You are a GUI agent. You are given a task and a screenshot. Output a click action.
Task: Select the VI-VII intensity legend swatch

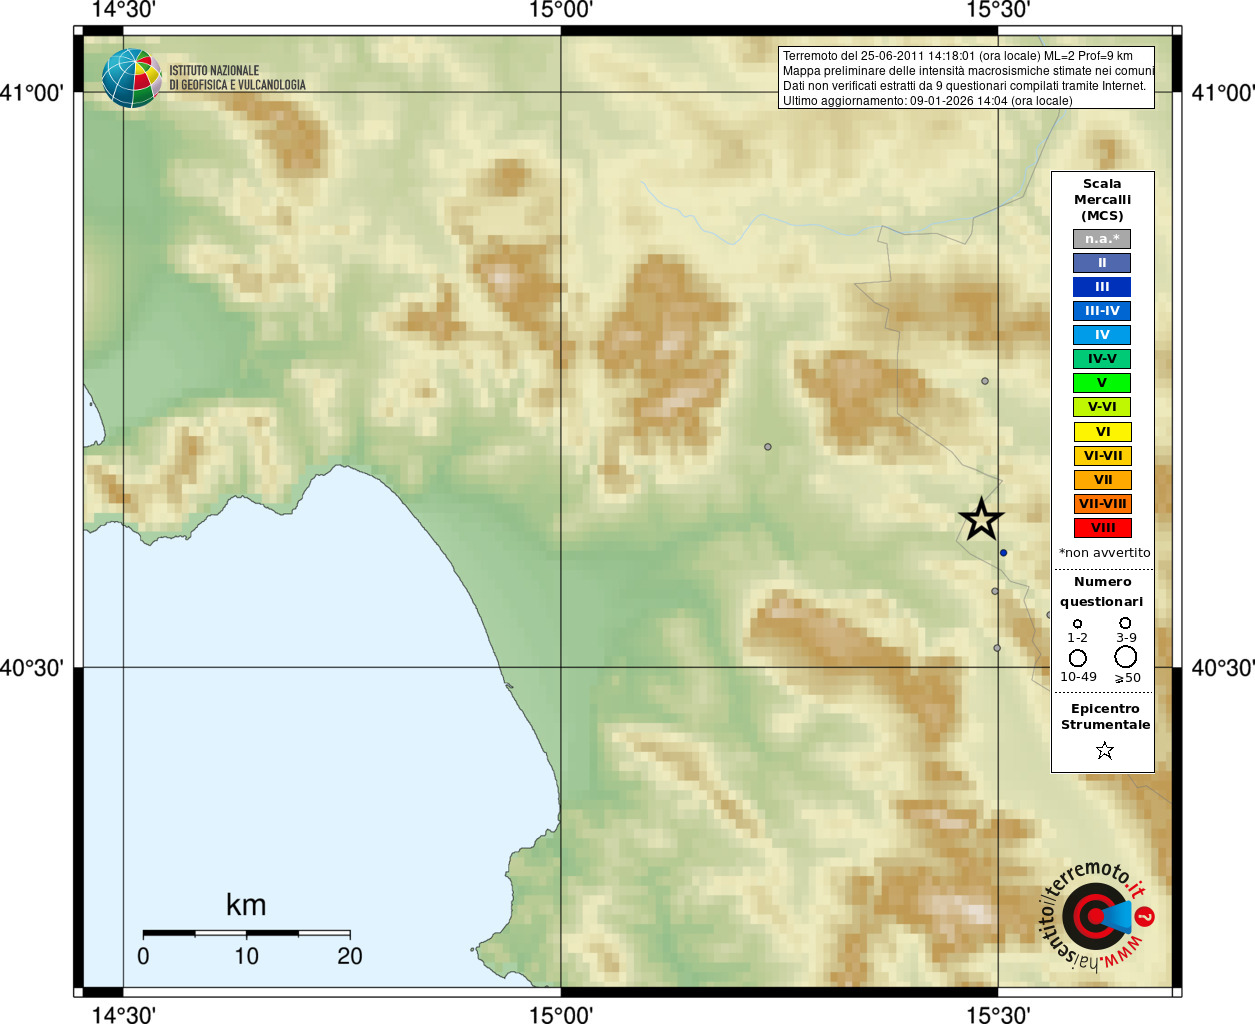coord(1103,456)
